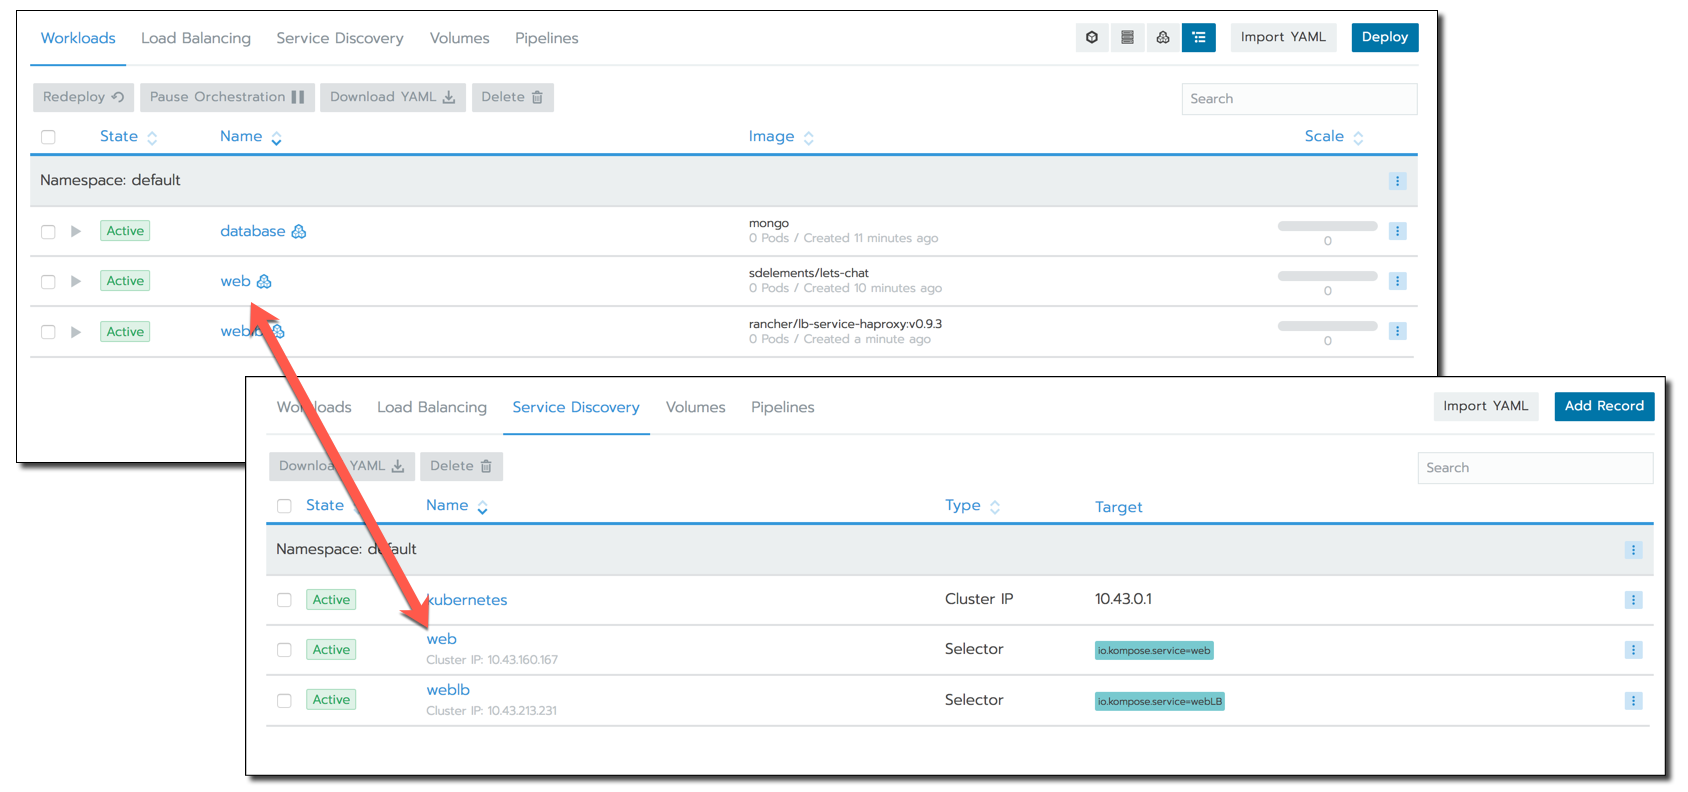
Task: Open Volumes tab in the front window
Action: (x=696, y=407)
